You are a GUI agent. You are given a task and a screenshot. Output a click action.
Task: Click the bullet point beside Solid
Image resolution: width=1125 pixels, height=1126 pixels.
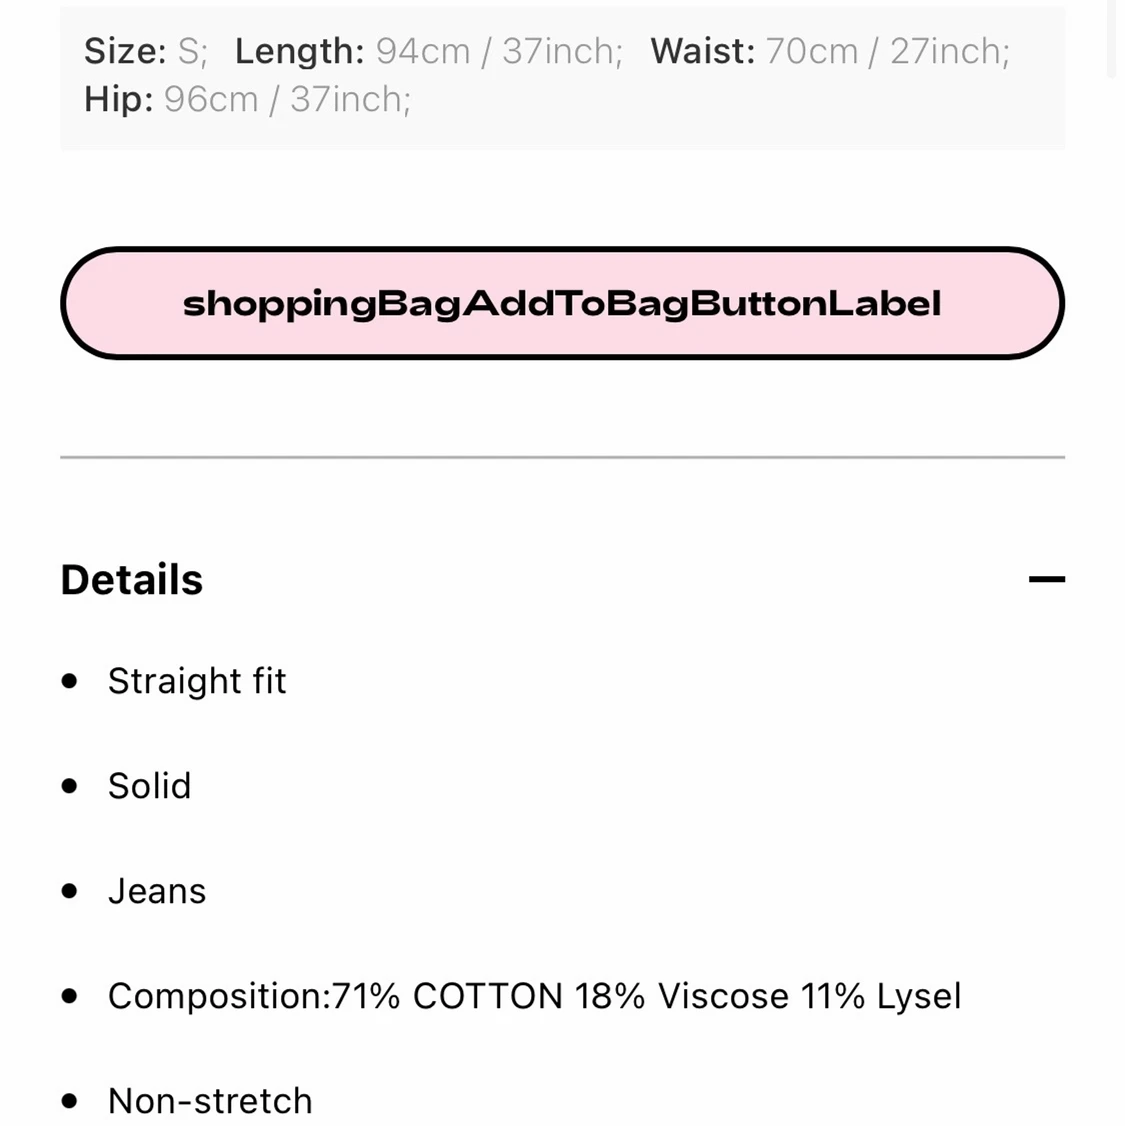(x=69, y=786)
